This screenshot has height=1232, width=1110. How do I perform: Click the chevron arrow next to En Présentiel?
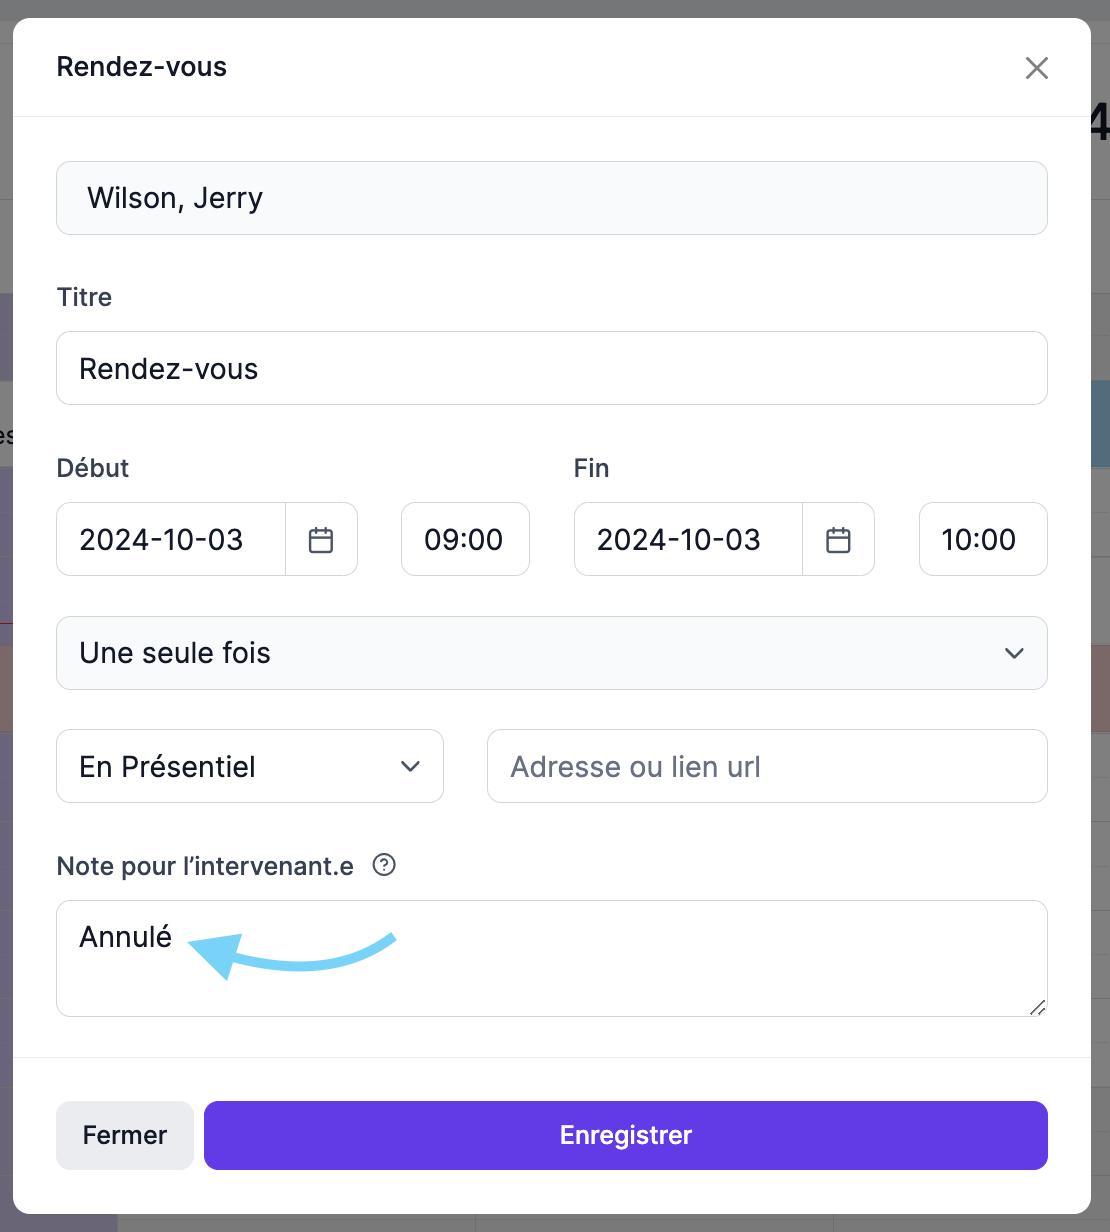point(410,766)
